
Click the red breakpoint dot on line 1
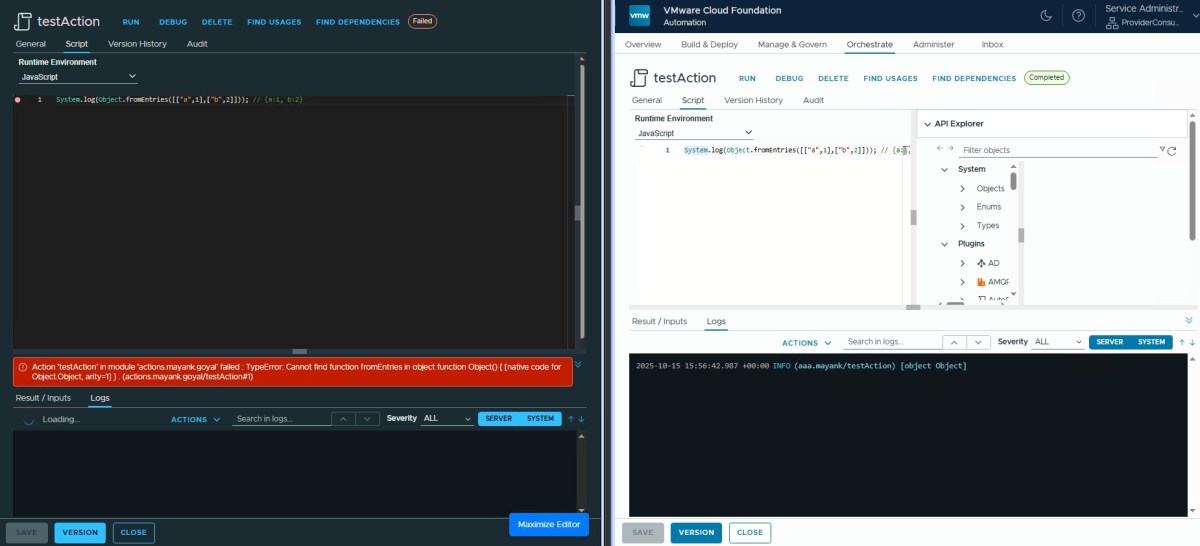18,100
